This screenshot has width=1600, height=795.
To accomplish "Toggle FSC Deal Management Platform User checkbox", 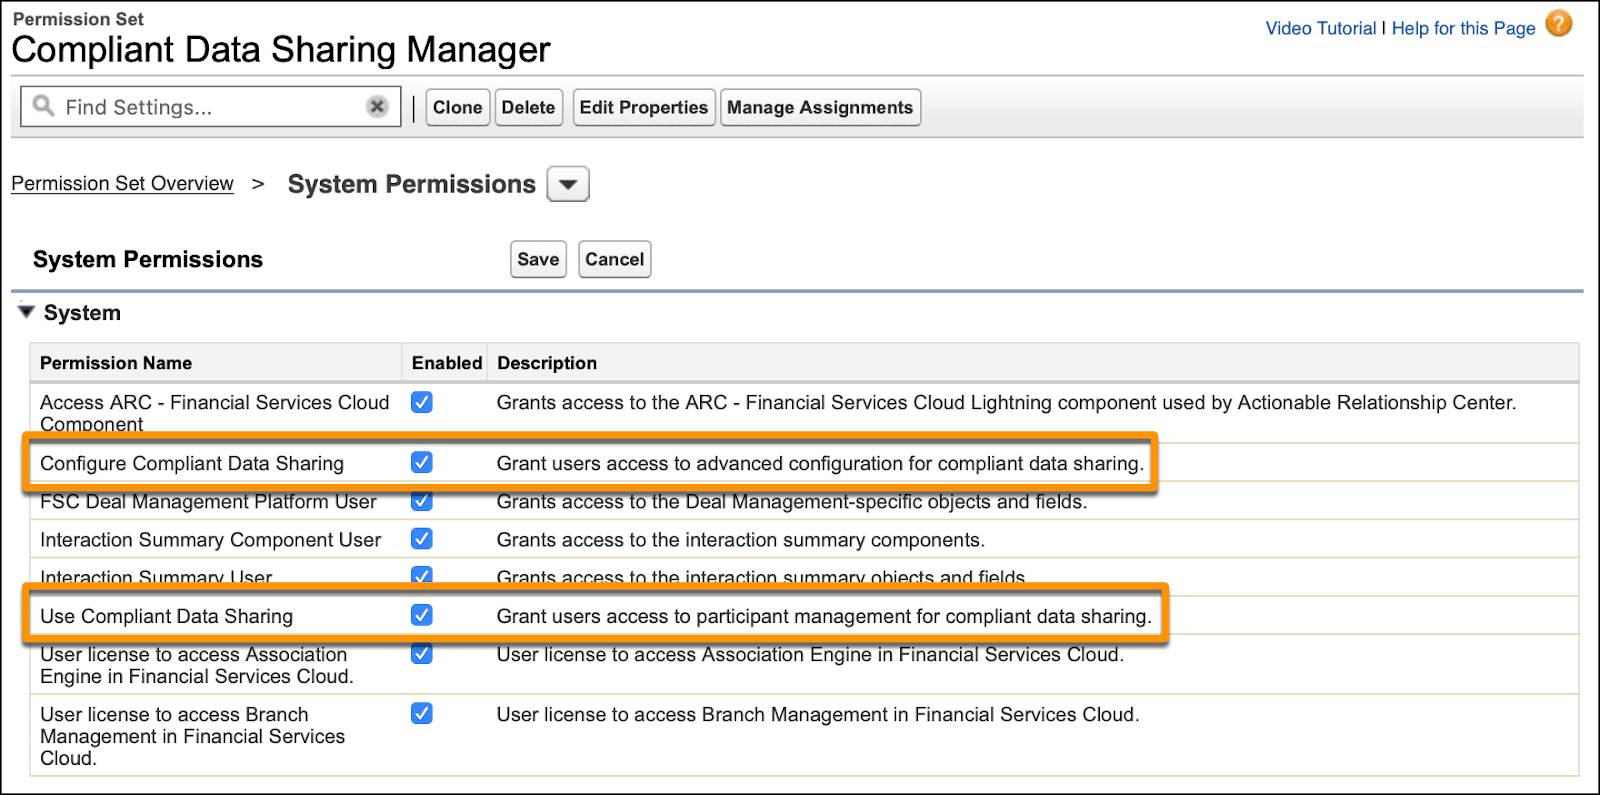I will pyautogui.click(x=422, y=500).
